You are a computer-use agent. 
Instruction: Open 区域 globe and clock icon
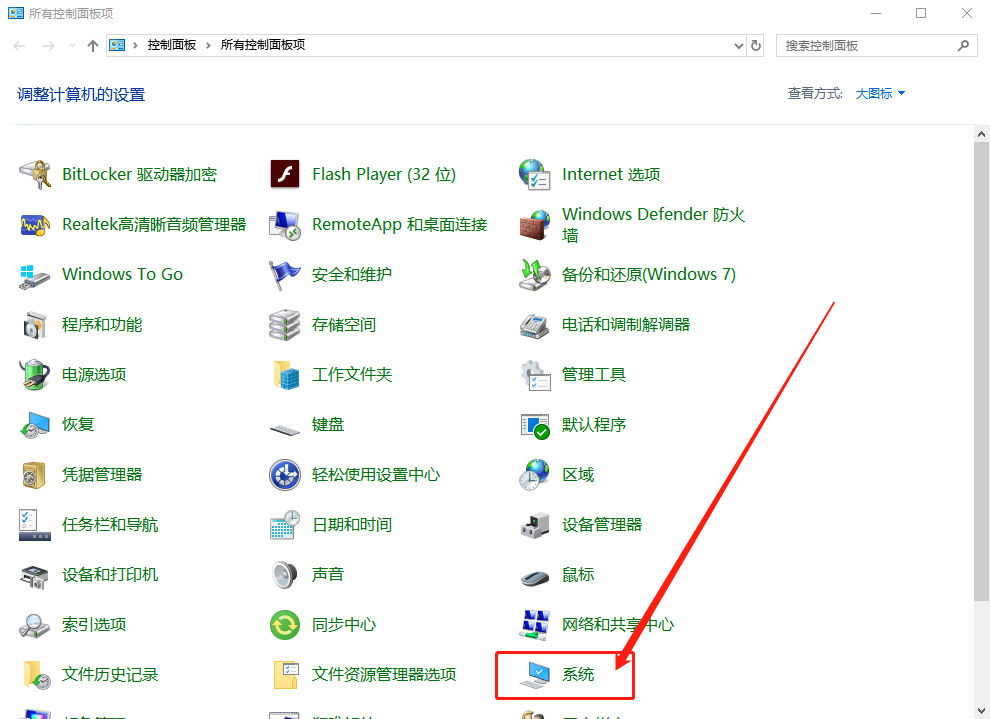pyautogui.click(x=535, y=475)
